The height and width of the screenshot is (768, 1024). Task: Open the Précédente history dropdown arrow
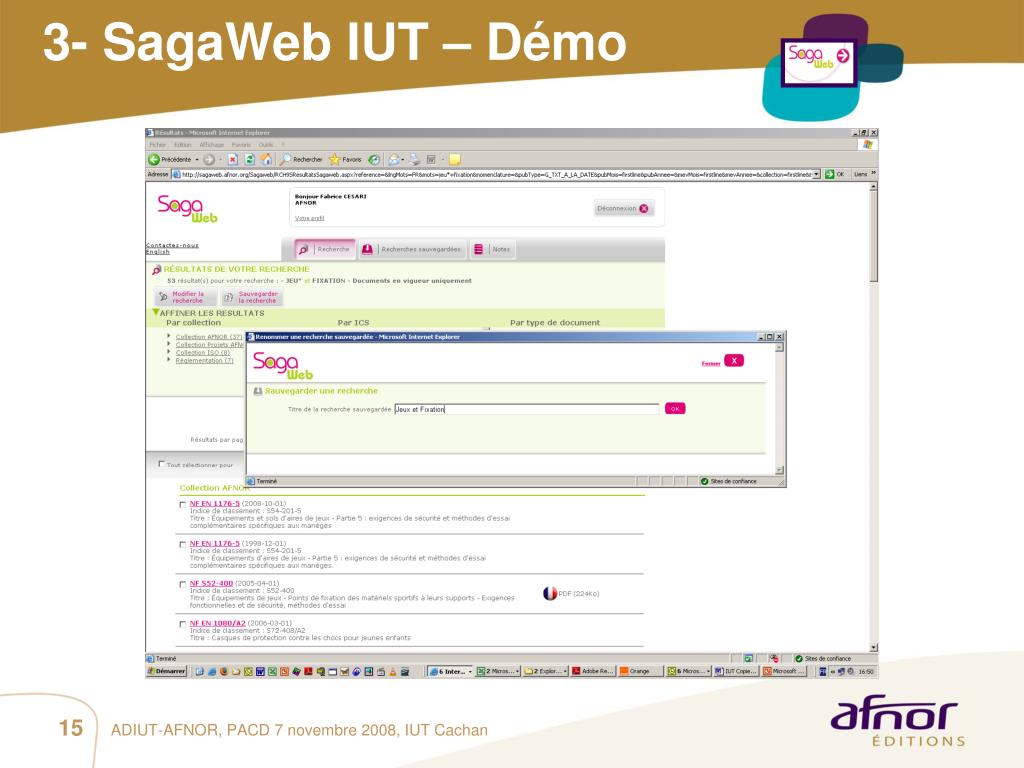click(197, 160)
